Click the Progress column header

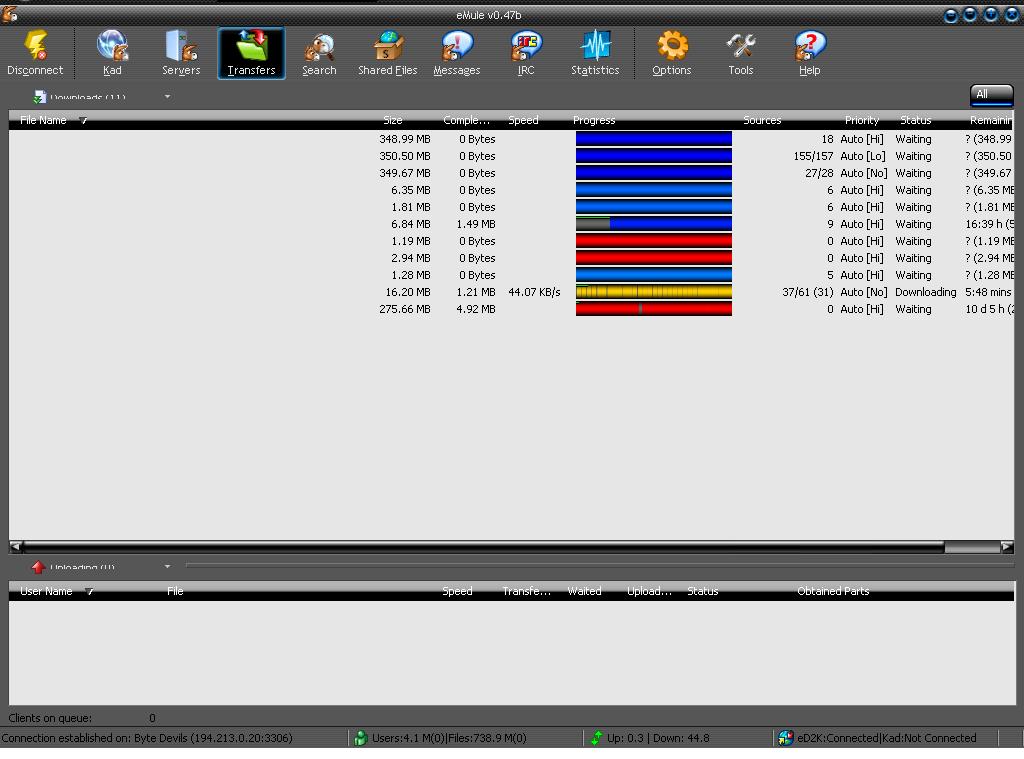(594, 120)
